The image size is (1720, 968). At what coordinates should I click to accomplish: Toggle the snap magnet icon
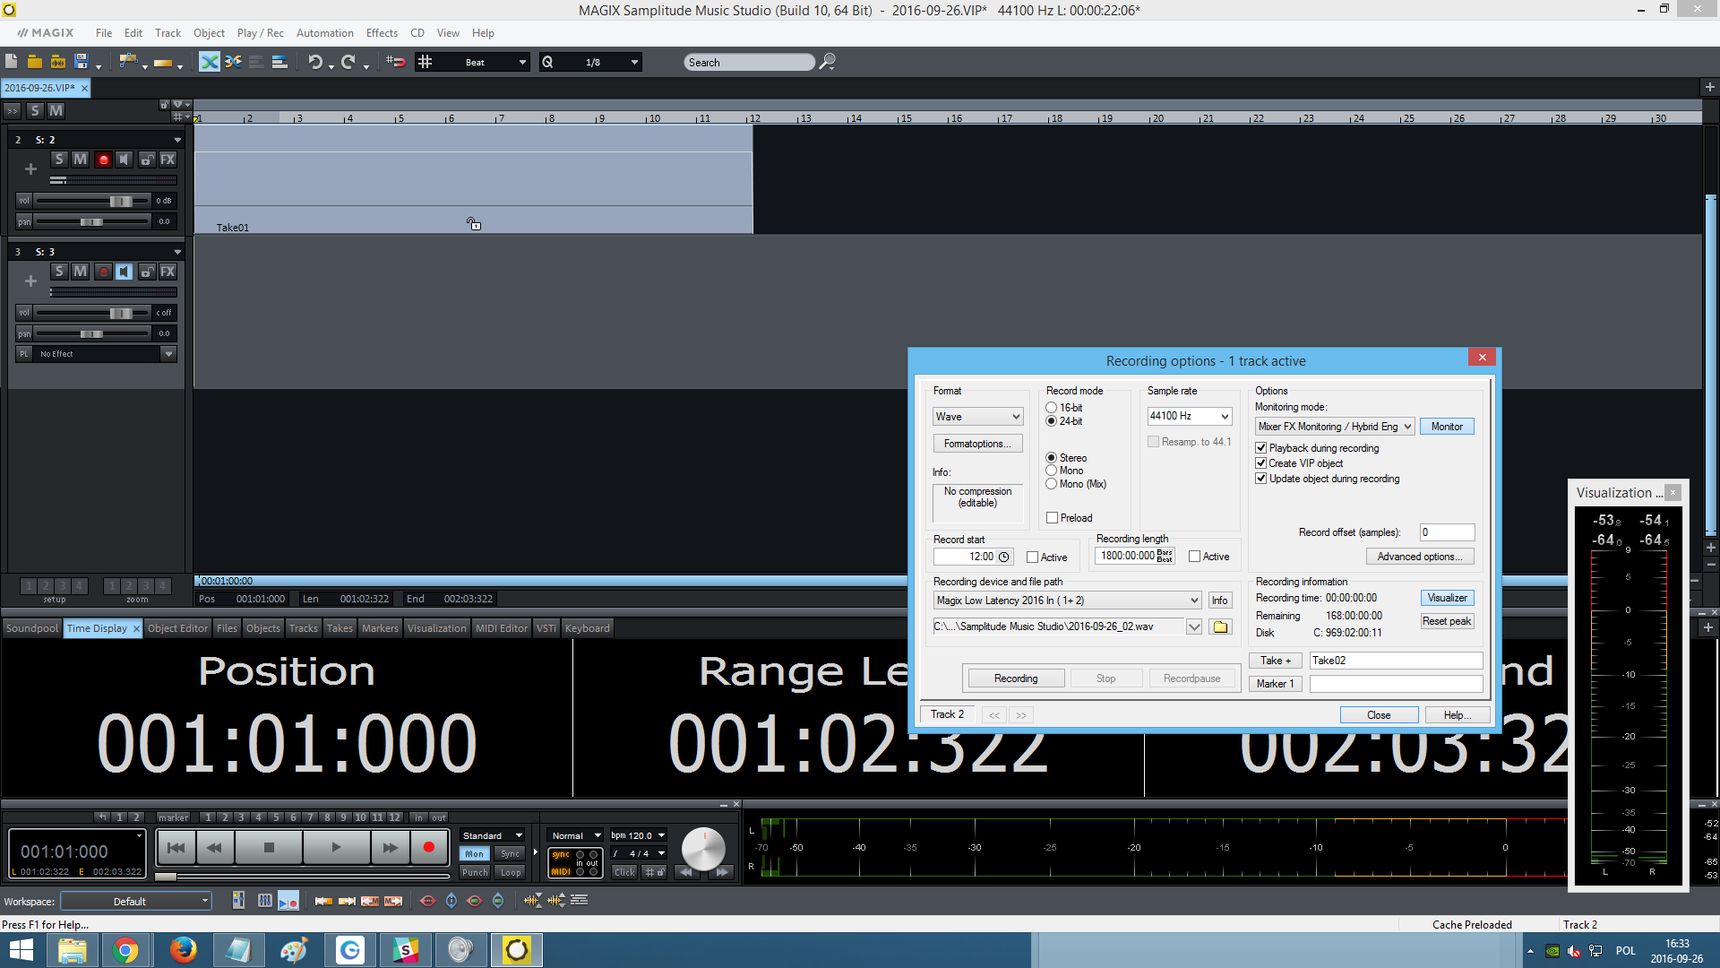tap(396, 62)
